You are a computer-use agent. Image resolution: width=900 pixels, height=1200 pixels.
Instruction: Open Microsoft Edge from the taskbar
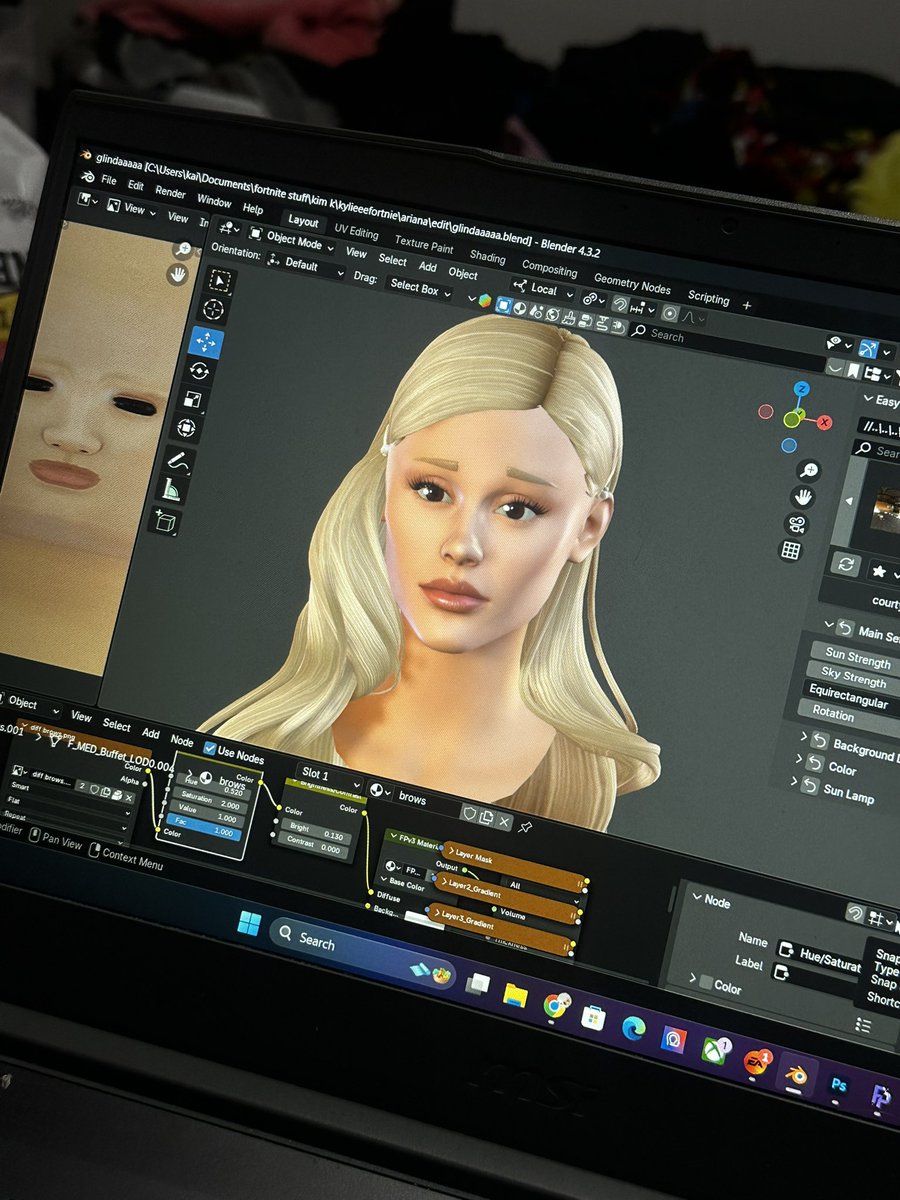click(633, 1028)
